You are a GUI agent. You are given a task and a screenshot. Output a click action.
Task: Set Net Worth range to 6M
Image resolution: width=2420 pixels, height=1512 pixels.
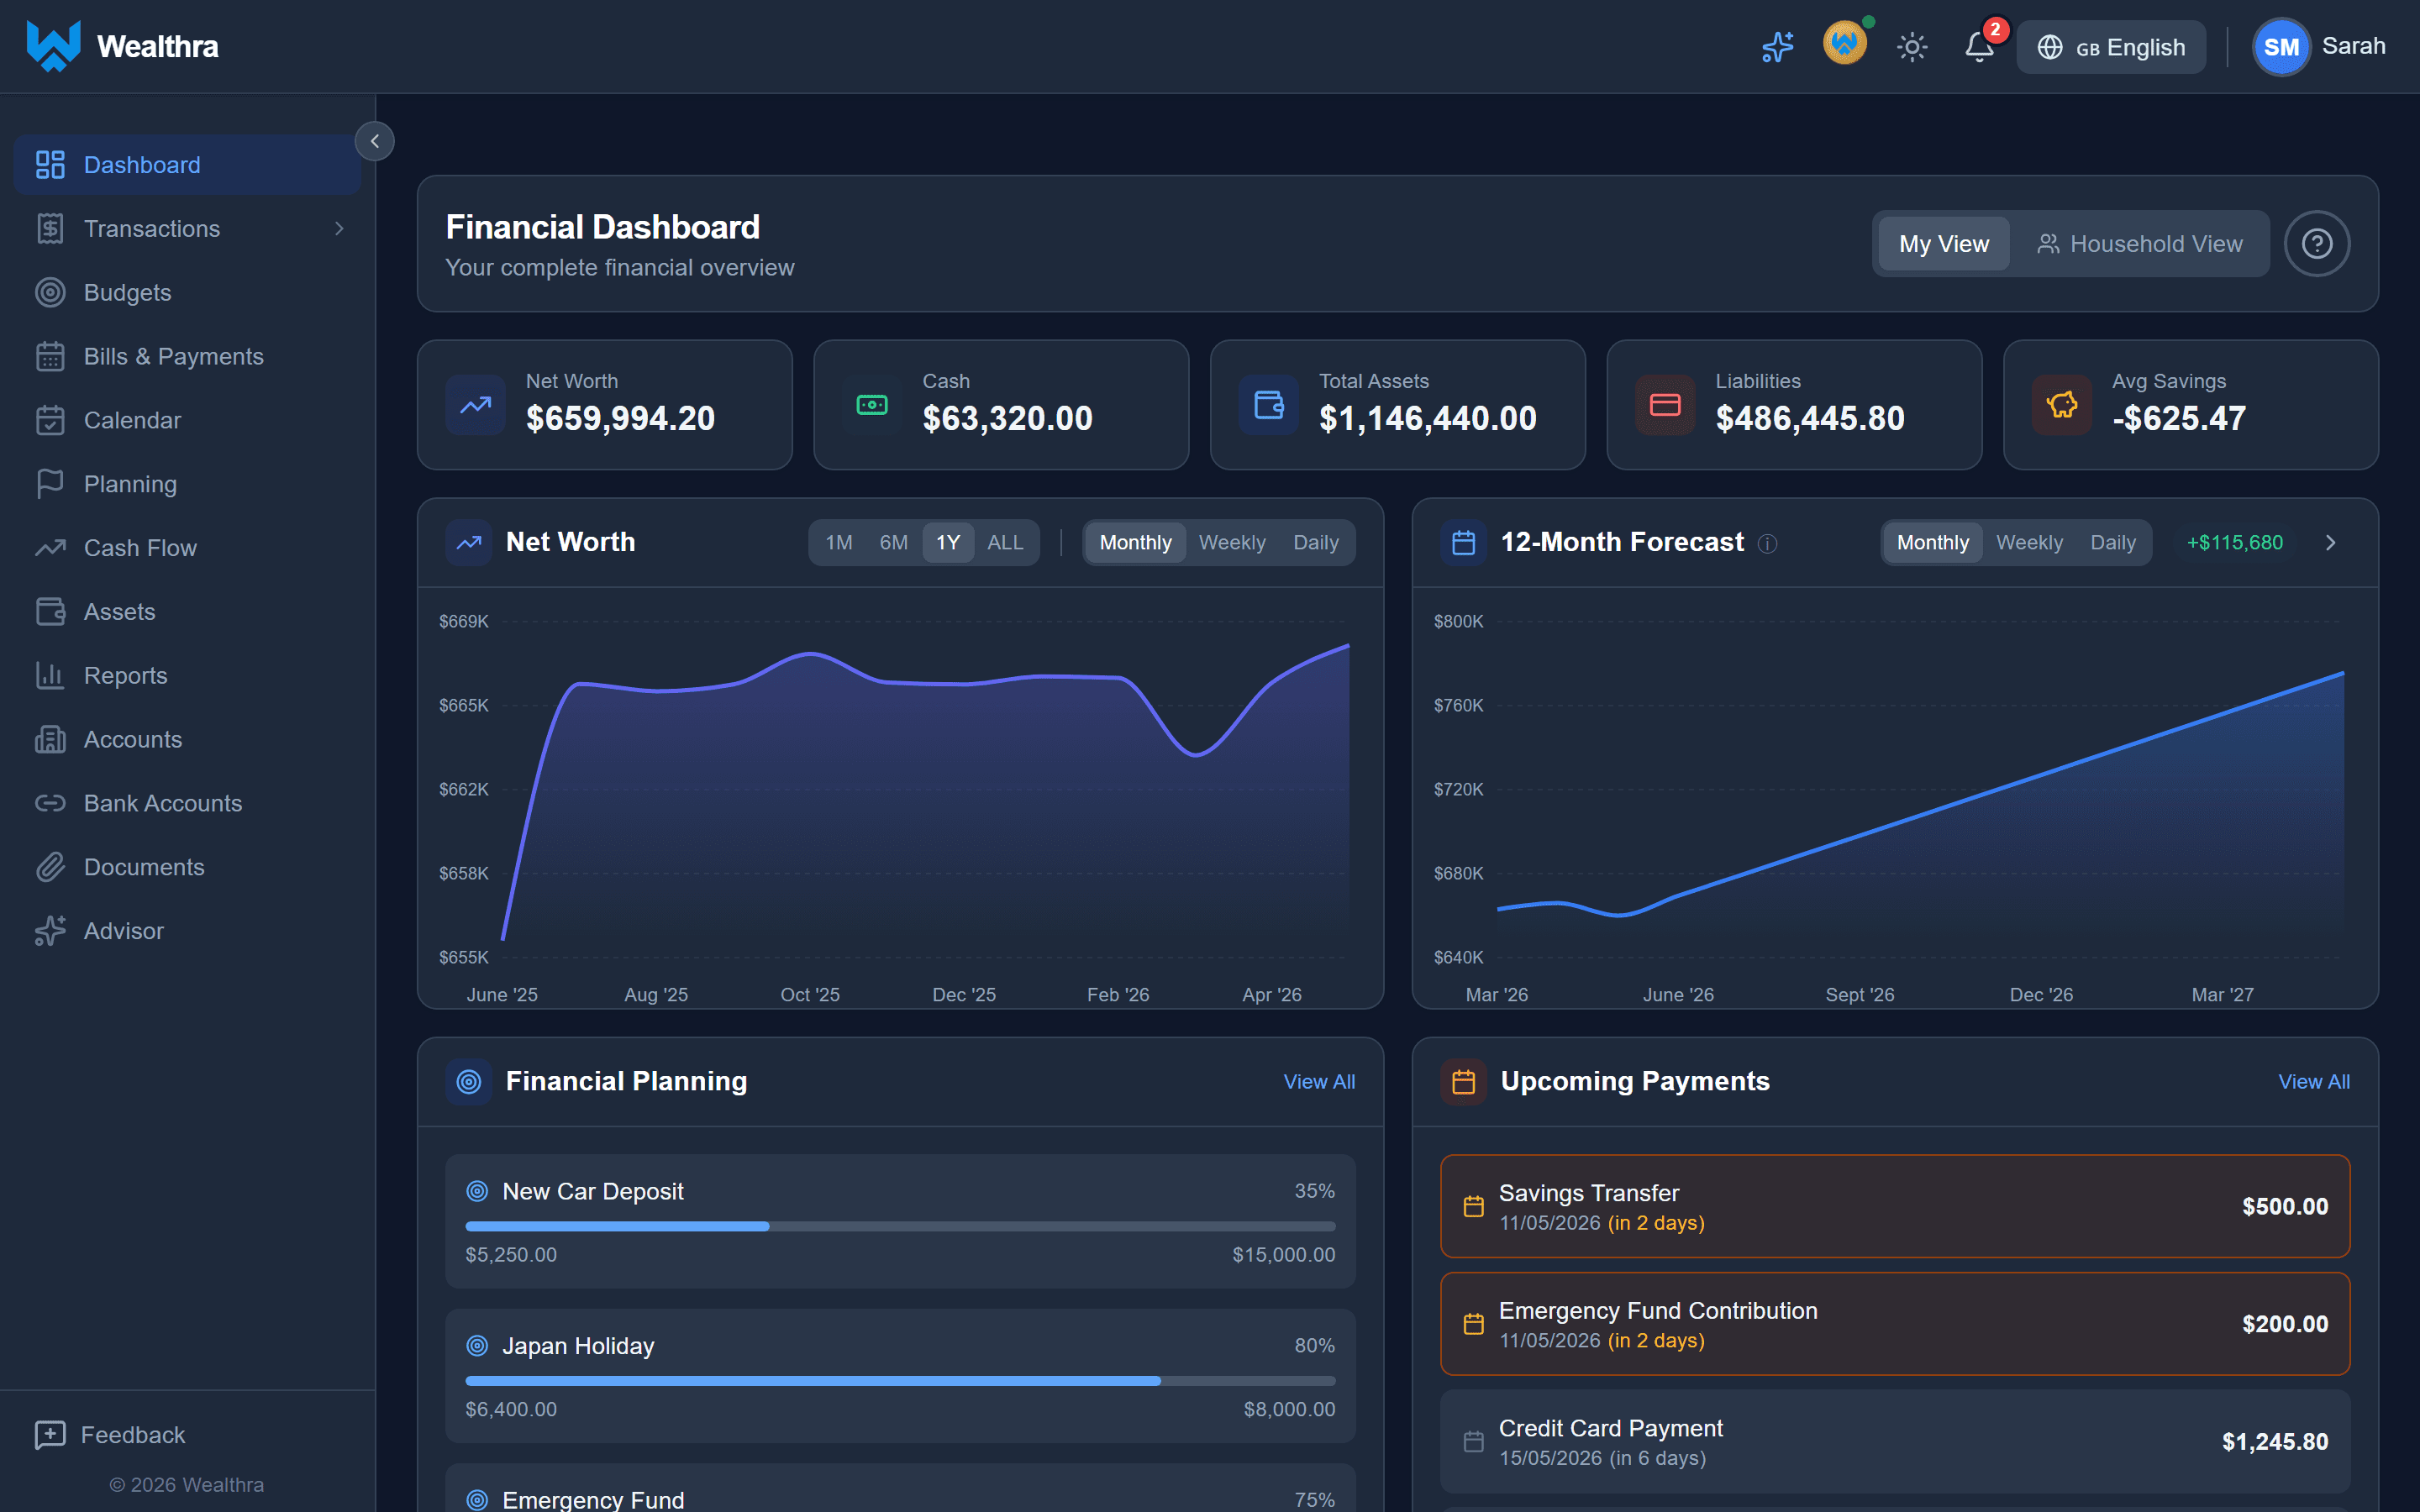click(893, 543)
